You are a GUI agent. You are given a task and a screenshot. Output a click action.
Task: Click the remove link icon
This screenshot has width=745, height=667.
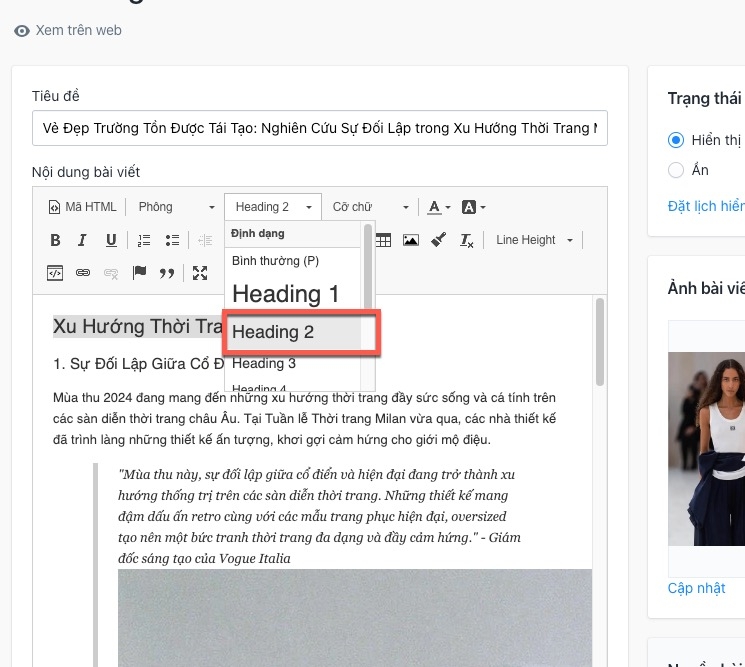pyautogui.click(x=111, y=273)
